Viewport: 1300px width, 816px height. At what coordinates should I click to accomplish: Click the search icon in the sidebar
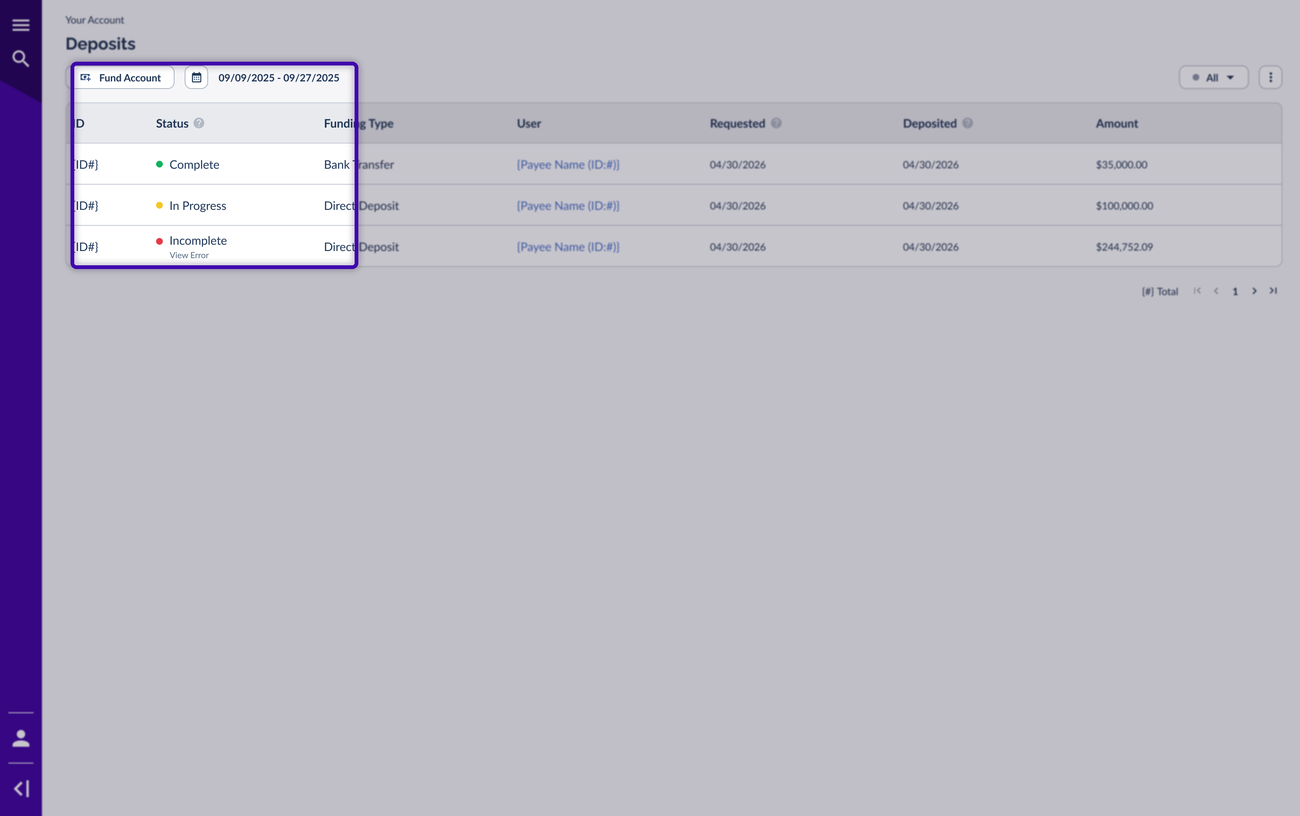coord(20,59)
